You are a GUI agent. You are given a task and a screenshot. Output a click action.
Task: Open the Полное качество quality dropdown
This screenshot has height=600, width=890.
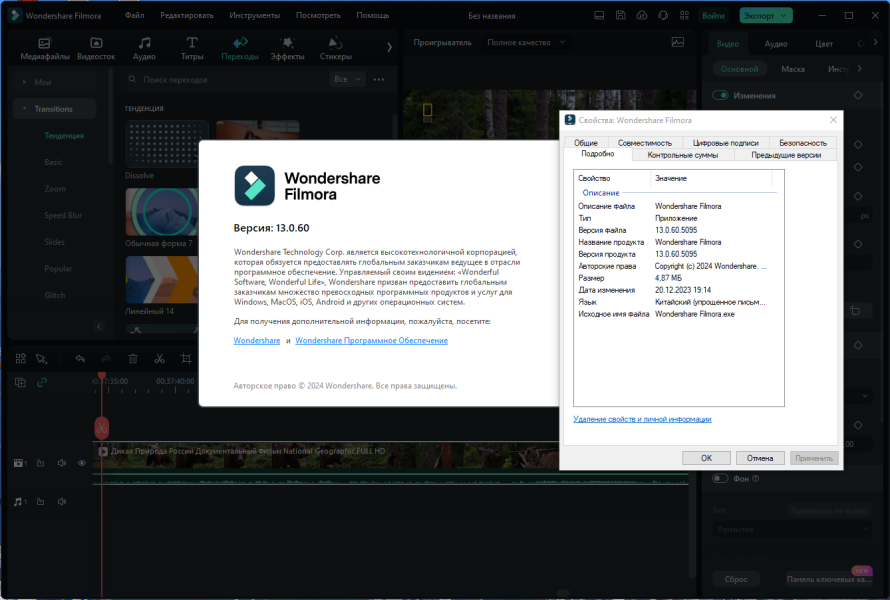(526, 43)
